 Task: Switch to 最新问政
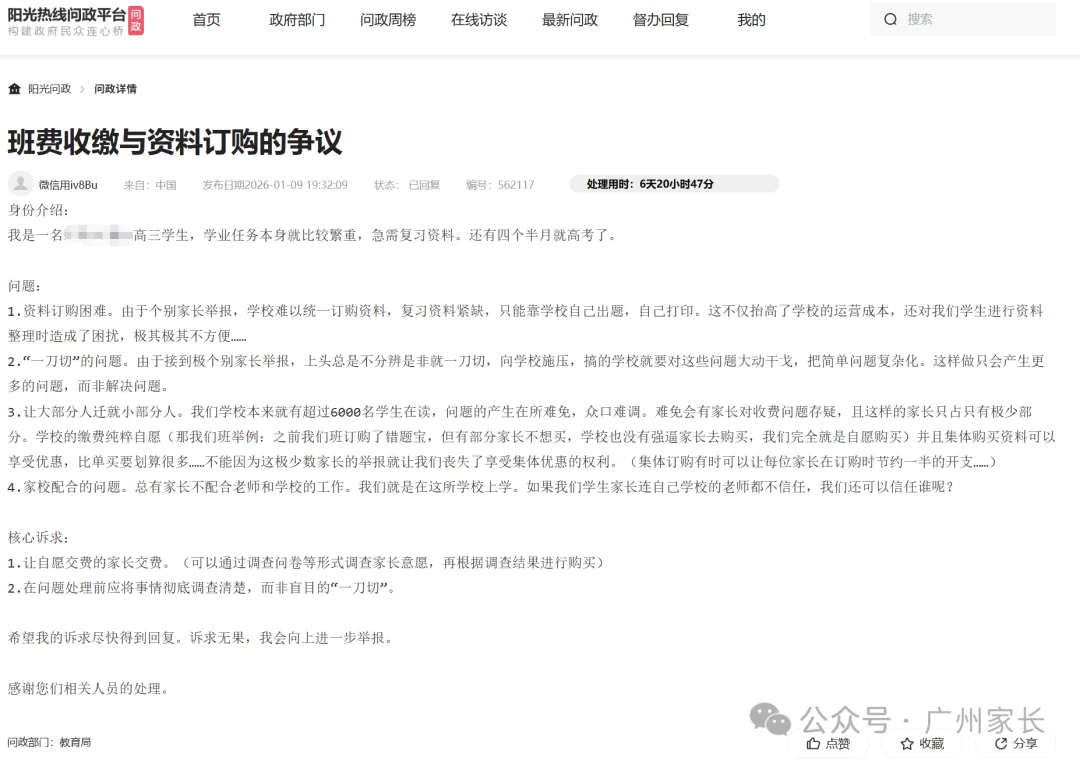pos(570,20)
